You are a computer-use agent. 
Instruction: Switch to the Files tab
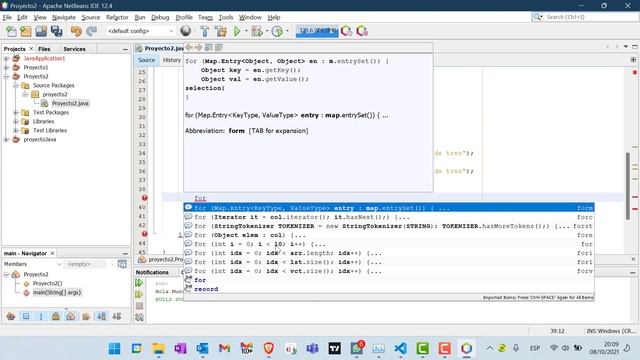44,49
